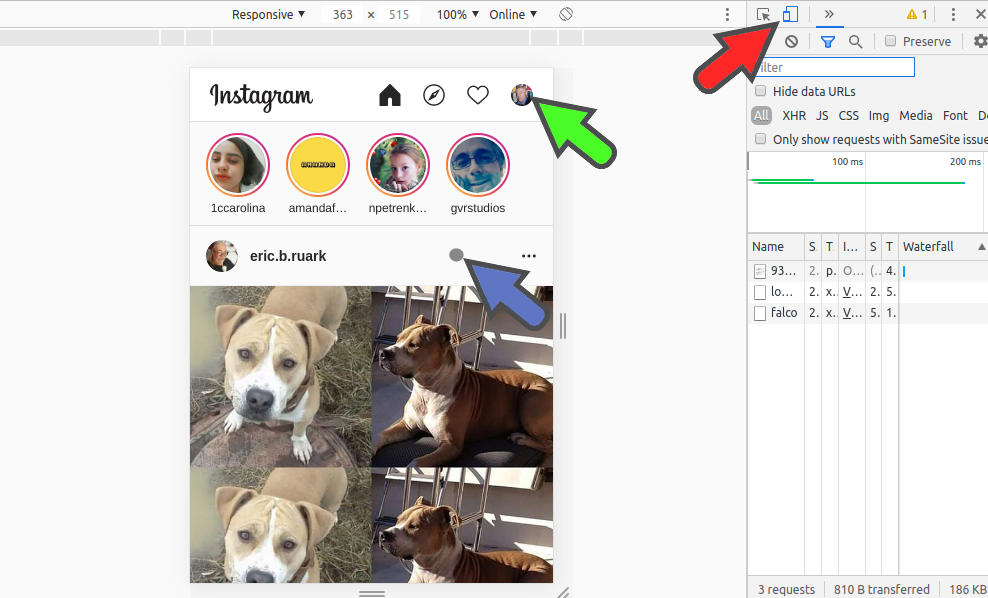Filter requests by JS type
This screenshot has height=598, width=988.
(822, 115)
